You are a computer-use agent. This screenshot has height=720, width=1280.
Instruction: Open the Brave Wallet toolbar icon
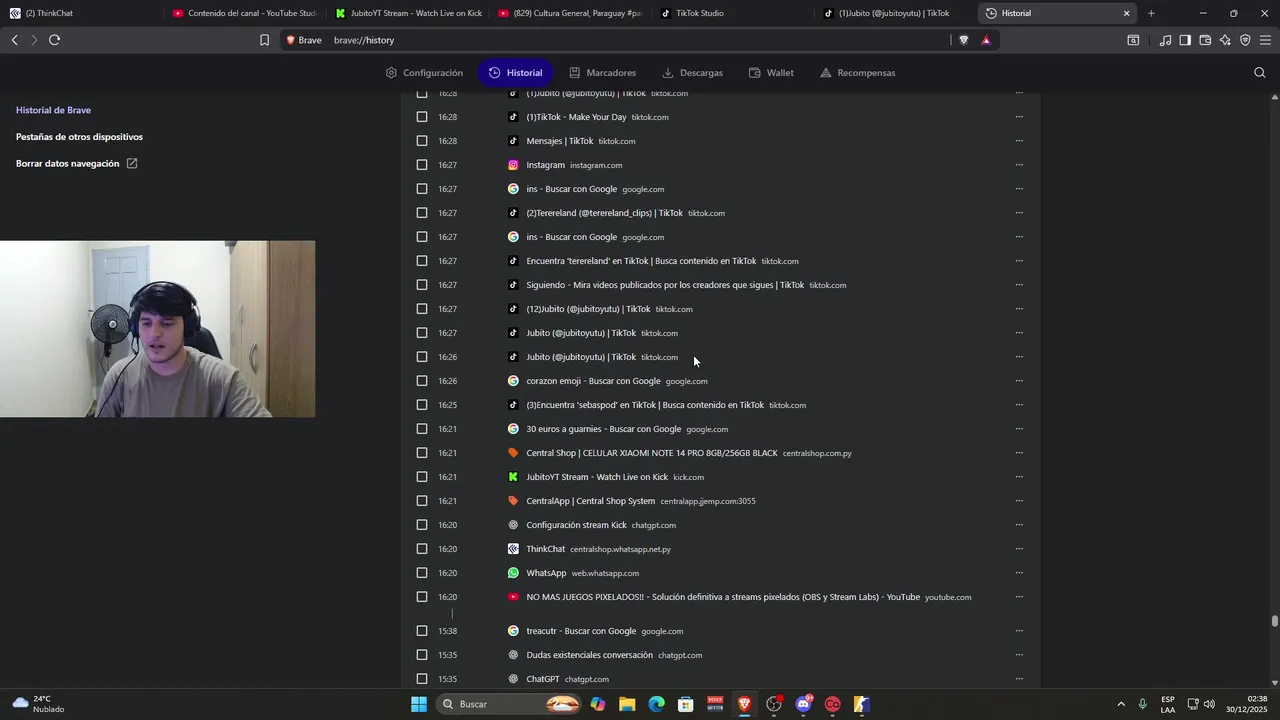pyautogui.click(x=1205, y=40)
